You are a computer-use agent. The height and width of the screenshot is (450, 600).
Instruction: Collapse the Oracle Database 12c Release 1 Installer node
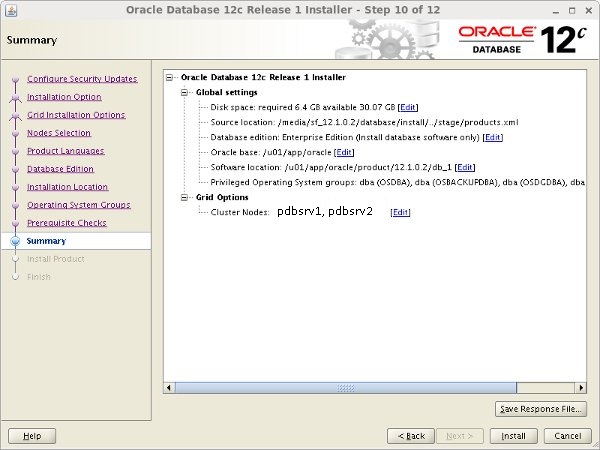[169, 78]
